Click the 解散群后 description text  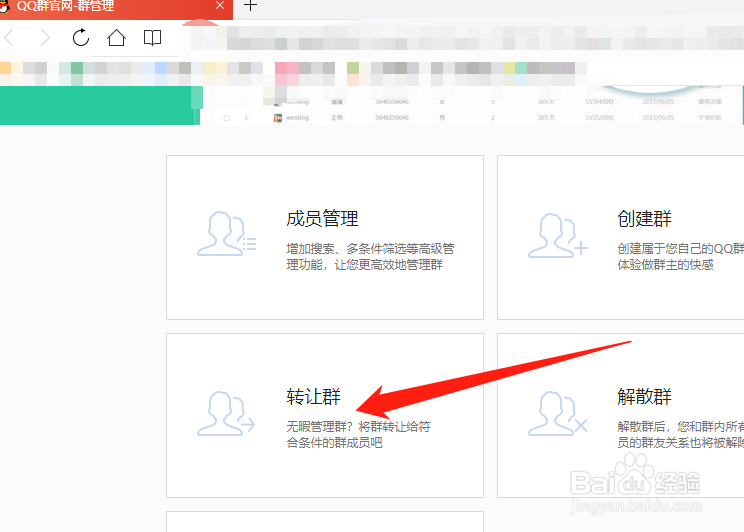click(x=680, y=434)
